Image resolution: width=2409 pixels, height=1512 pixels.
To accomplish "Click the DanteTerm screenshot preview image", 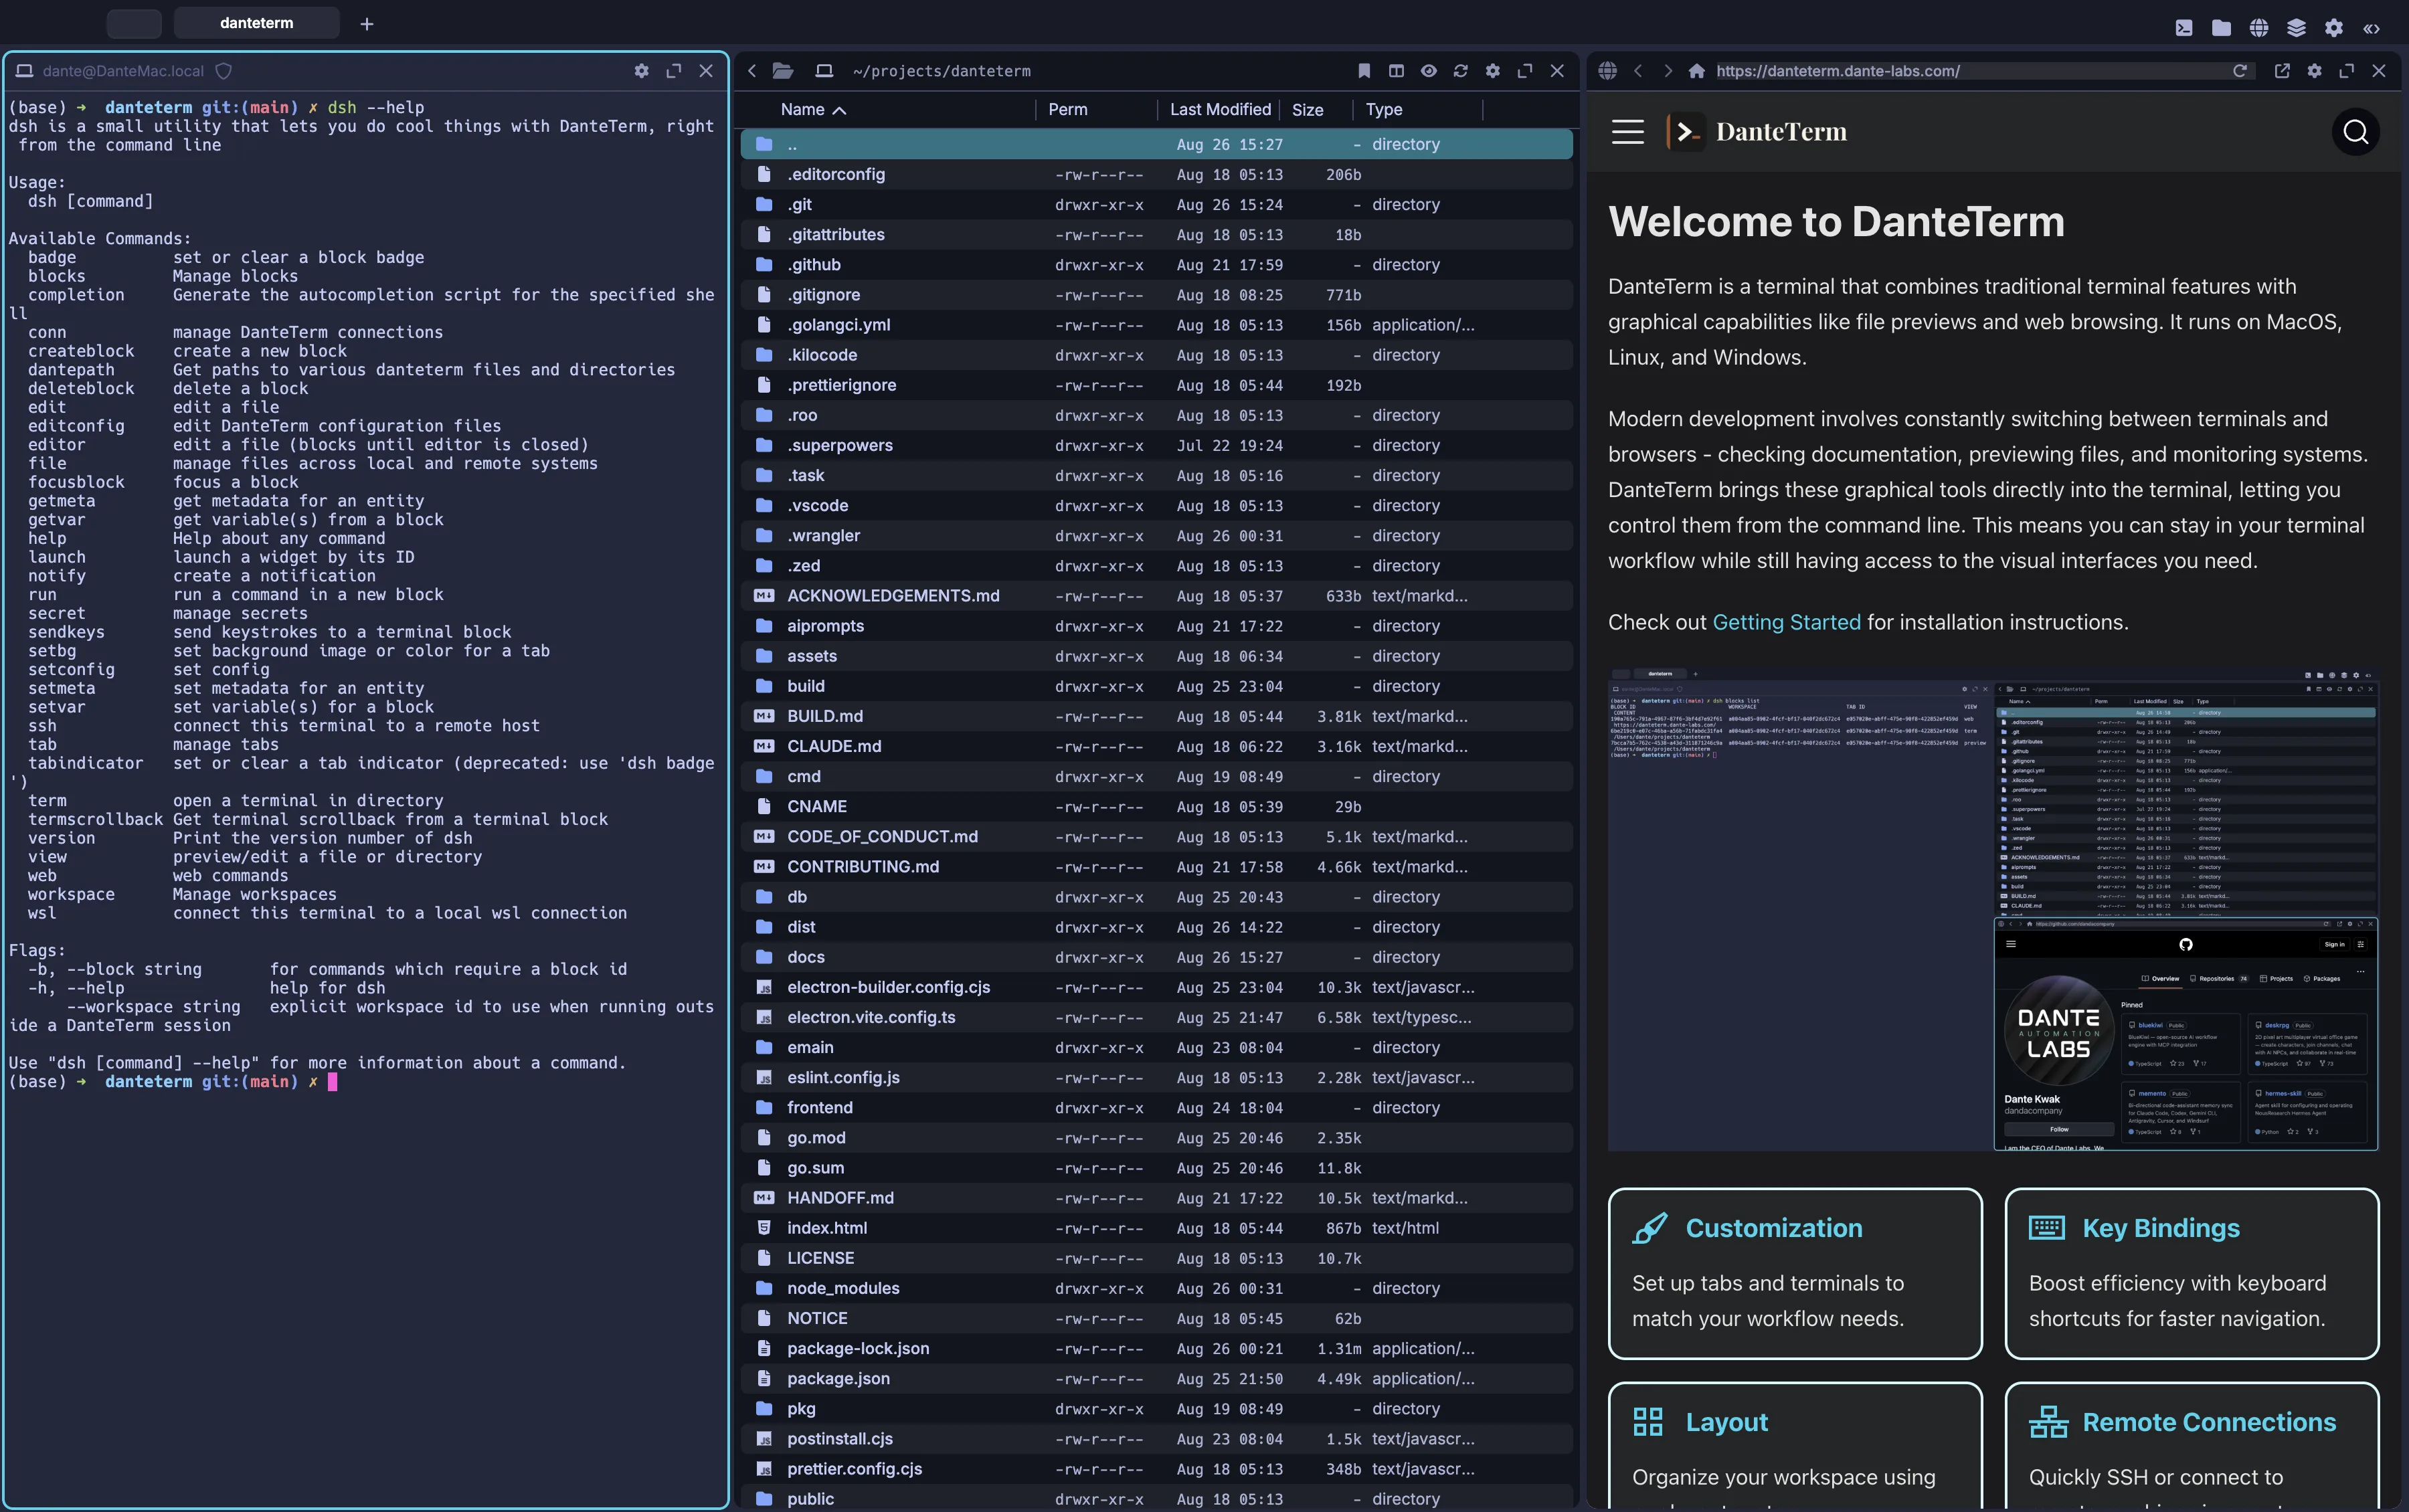I will [x=1992, y=910].
